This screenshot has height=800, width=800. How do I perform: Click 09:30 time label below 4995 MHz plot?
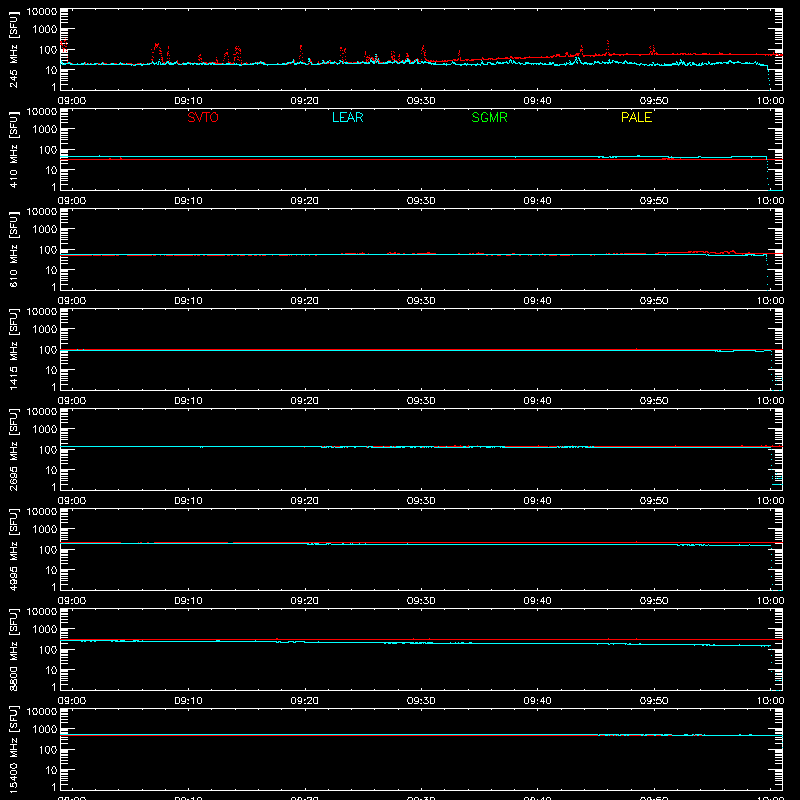[421, 601]
